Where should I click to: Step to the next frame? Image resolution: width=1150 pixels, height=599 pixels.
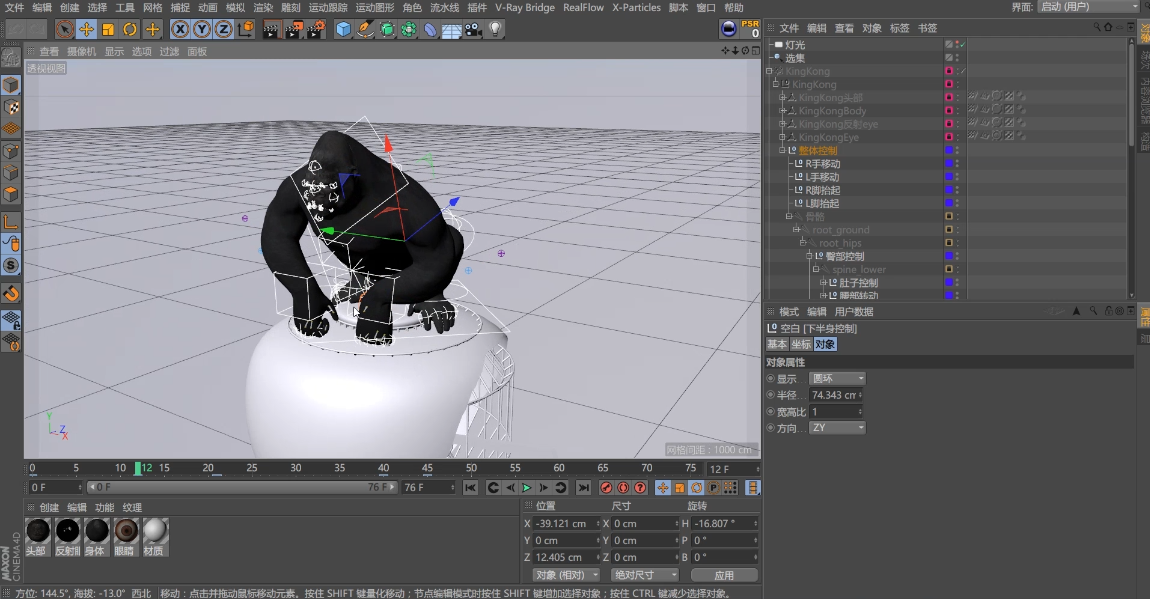click(x=543, y=488)
